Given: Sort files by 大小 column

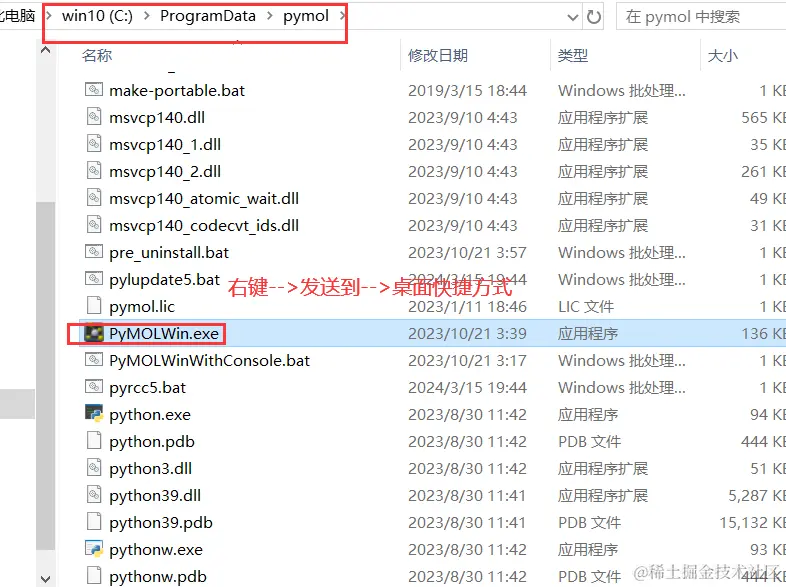Looking at the screenshot, I should [x=722, y=55].
